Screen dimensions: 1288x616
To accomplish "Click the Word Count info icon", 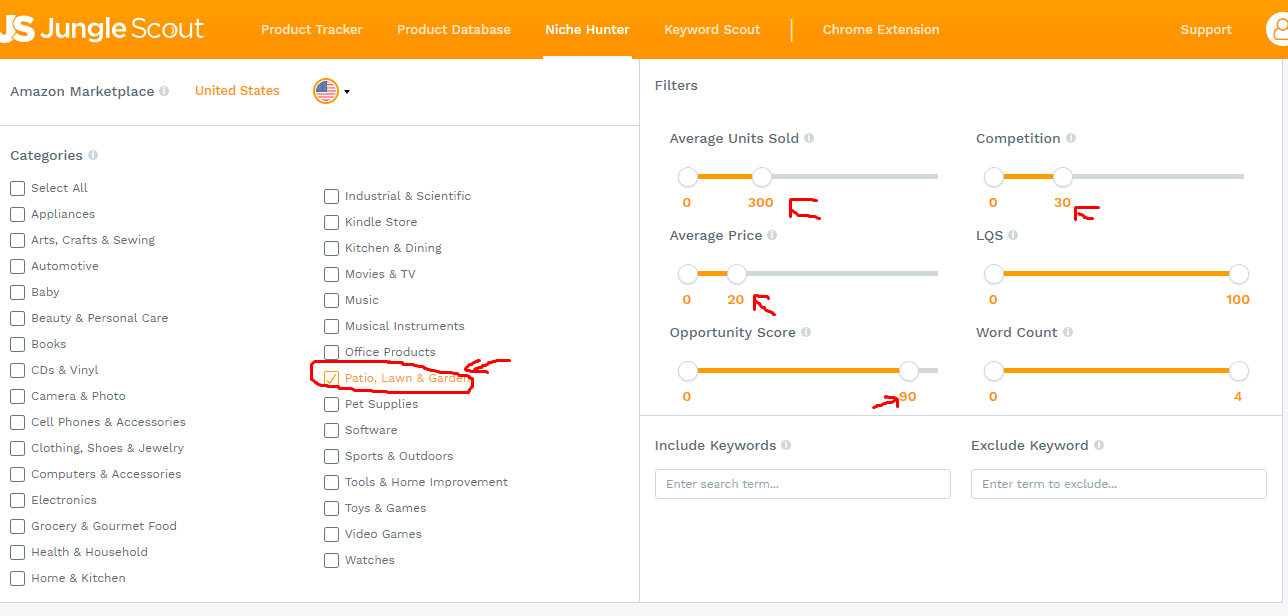I will pos(1068,333).
